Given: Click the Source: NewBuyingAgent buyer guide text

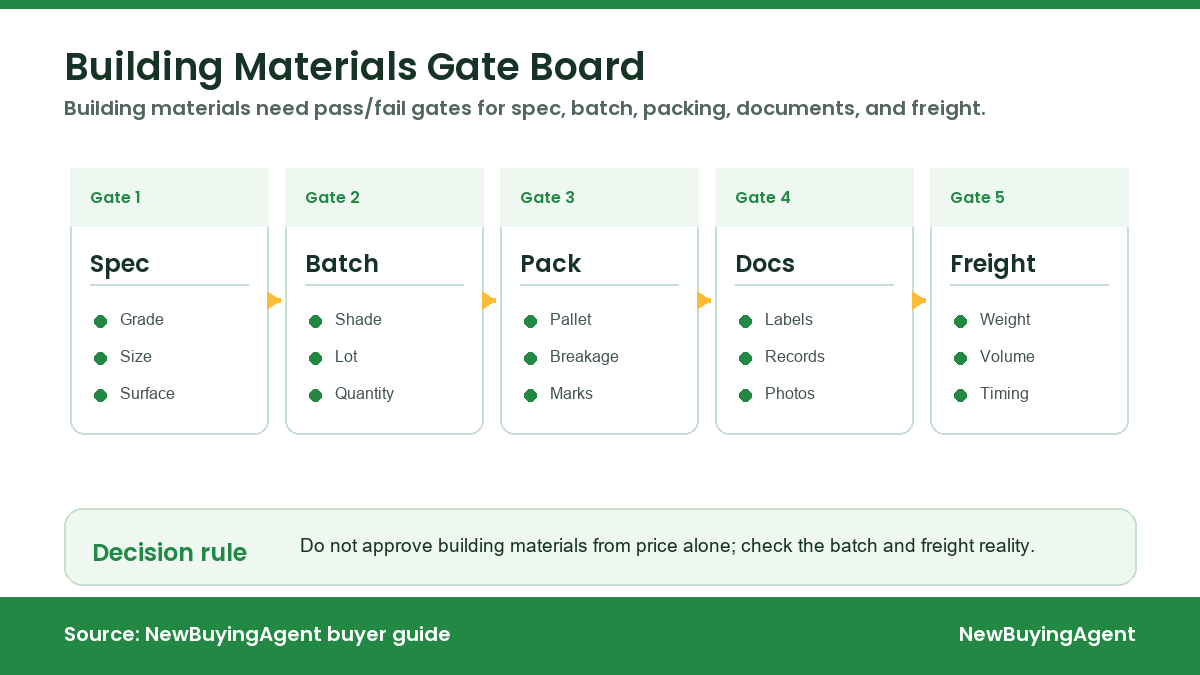Looking at the screenshot, I should pyautogui.click(x=257, y=634).
